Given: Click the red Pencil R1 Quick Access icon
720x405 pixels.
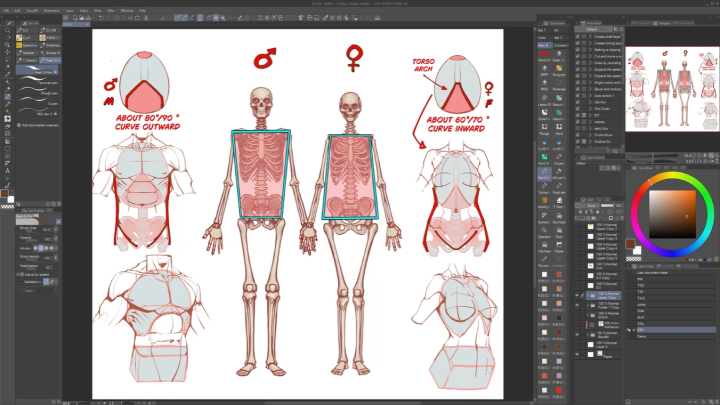Looking at the screenshot, I should tap(544, 55).
